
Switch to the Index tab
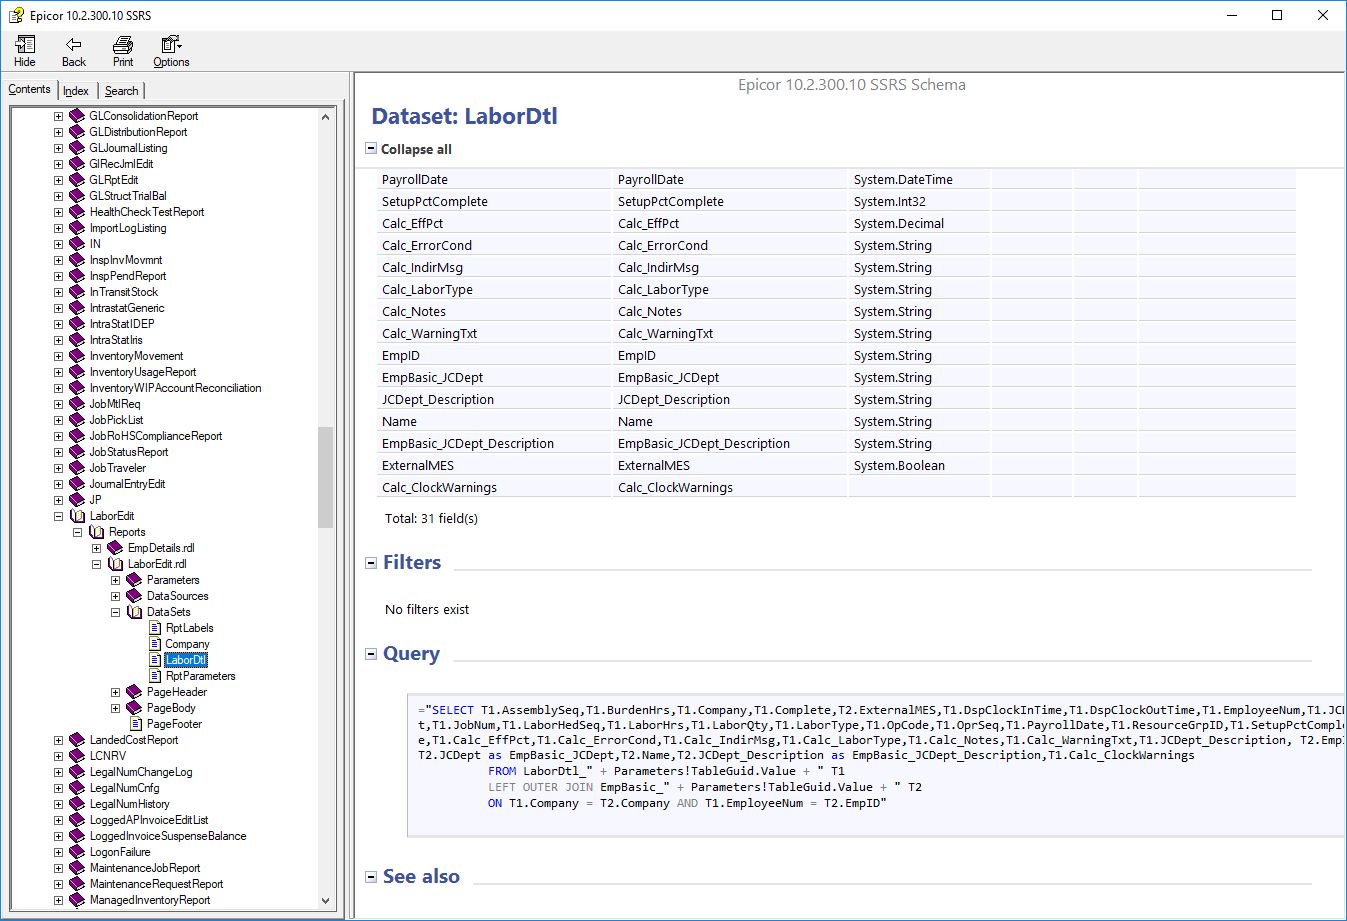(x=76, y=91)
